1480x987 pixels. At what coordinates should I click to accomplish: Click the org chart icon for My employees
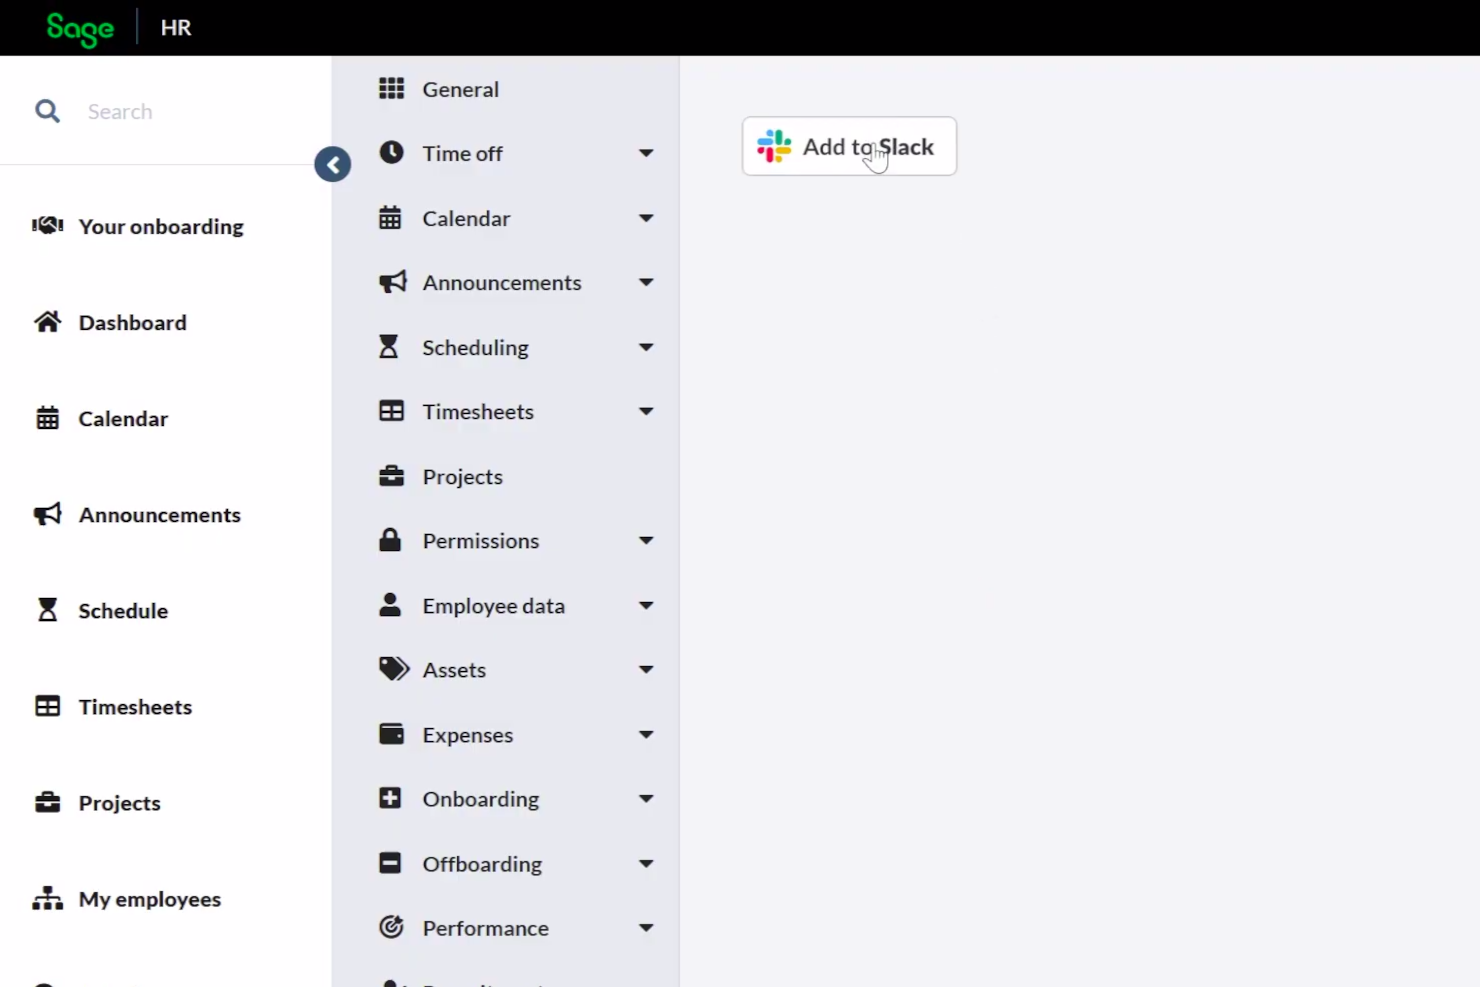(x=47, y=899)
